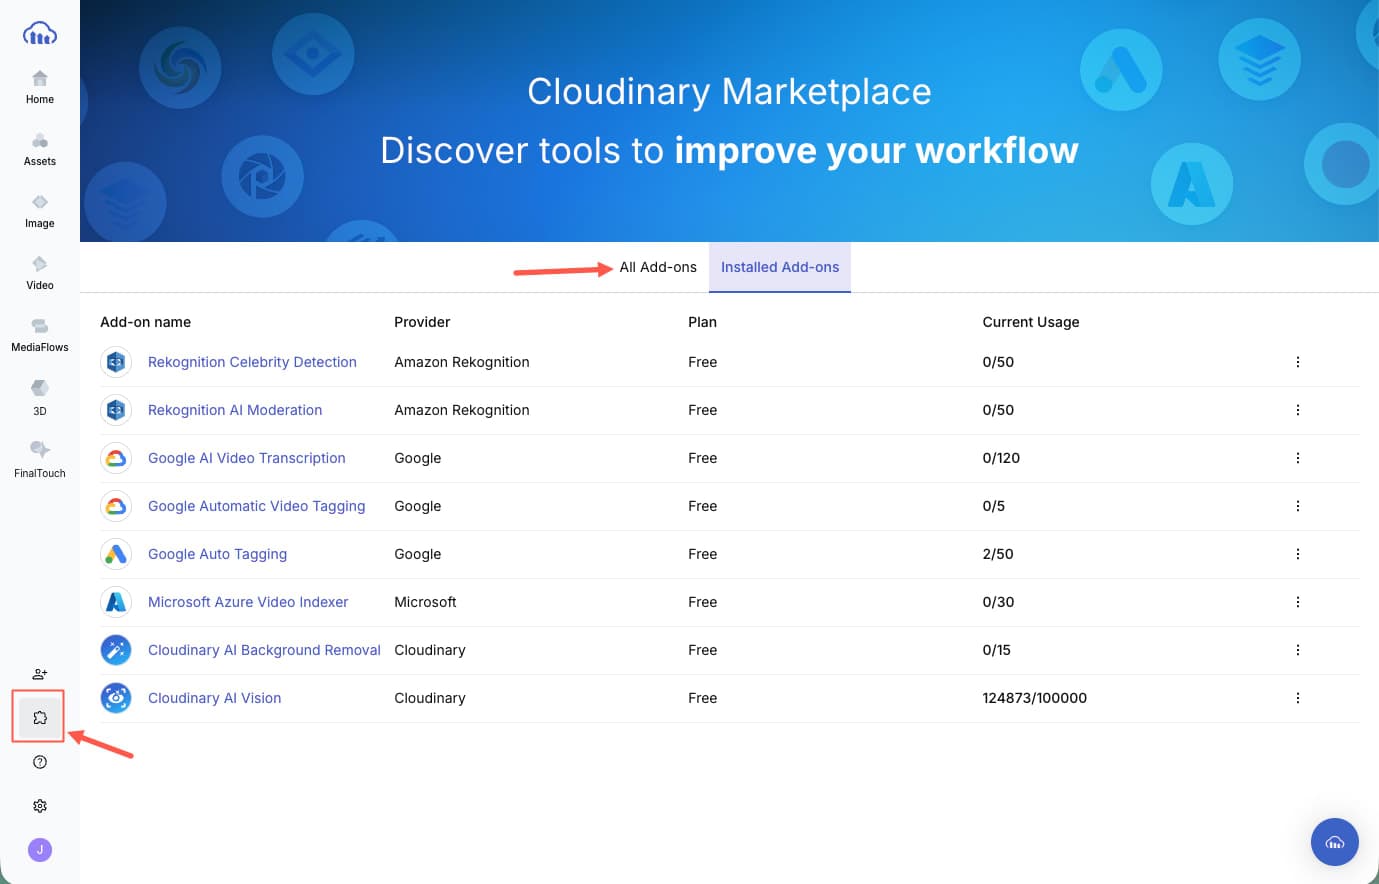Viewport: 1379px width, 884px height.
Task: Open the Help question mark icon
Action: coord(40,762)
